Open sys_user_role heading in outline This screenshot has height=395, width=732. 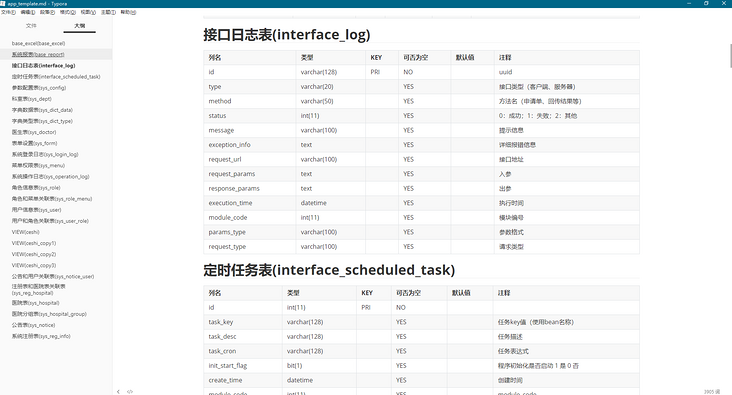(x=50, y=221)
